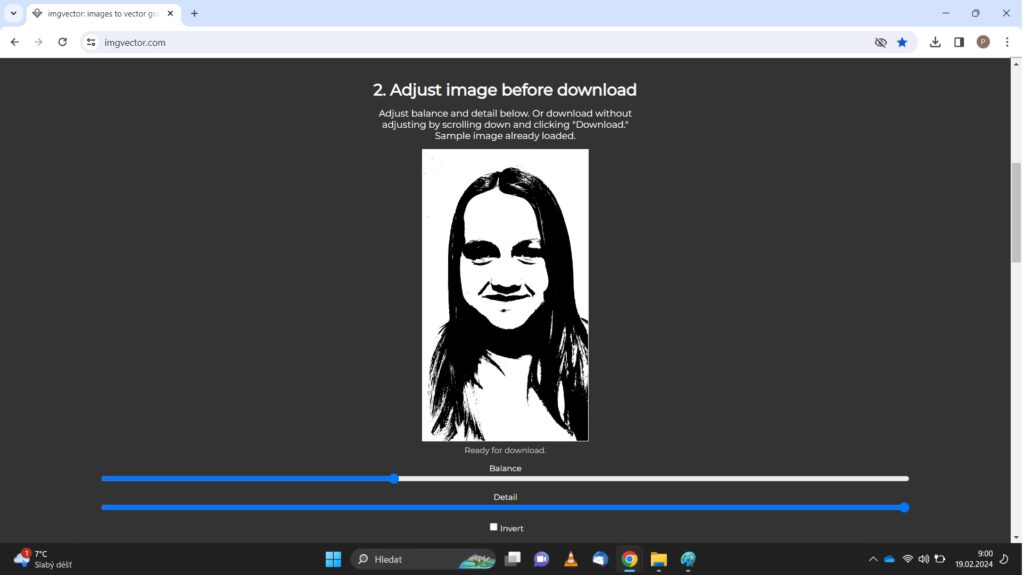
Task: Open File Explorer from taskbar
Action: click(x=658, y=559)
